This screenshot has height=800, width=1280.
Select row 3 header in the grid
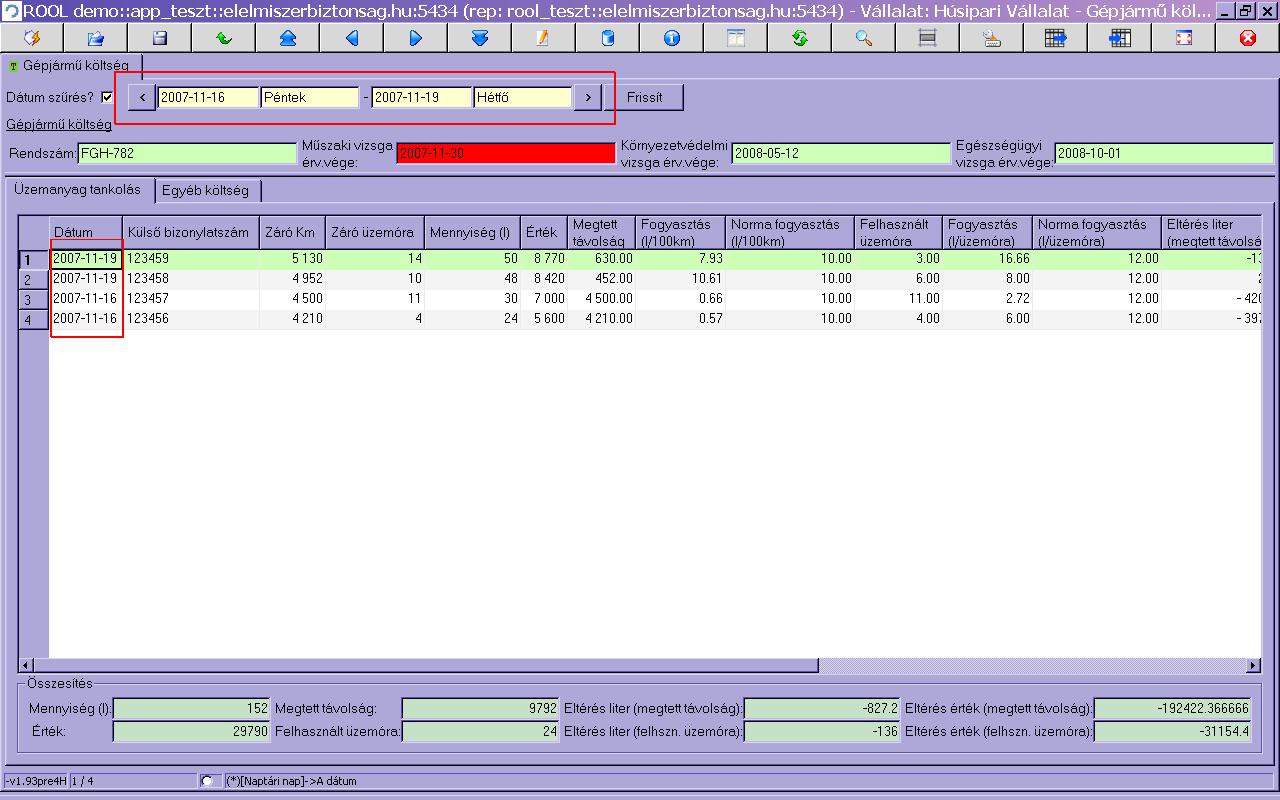click(x=34, y=299)
